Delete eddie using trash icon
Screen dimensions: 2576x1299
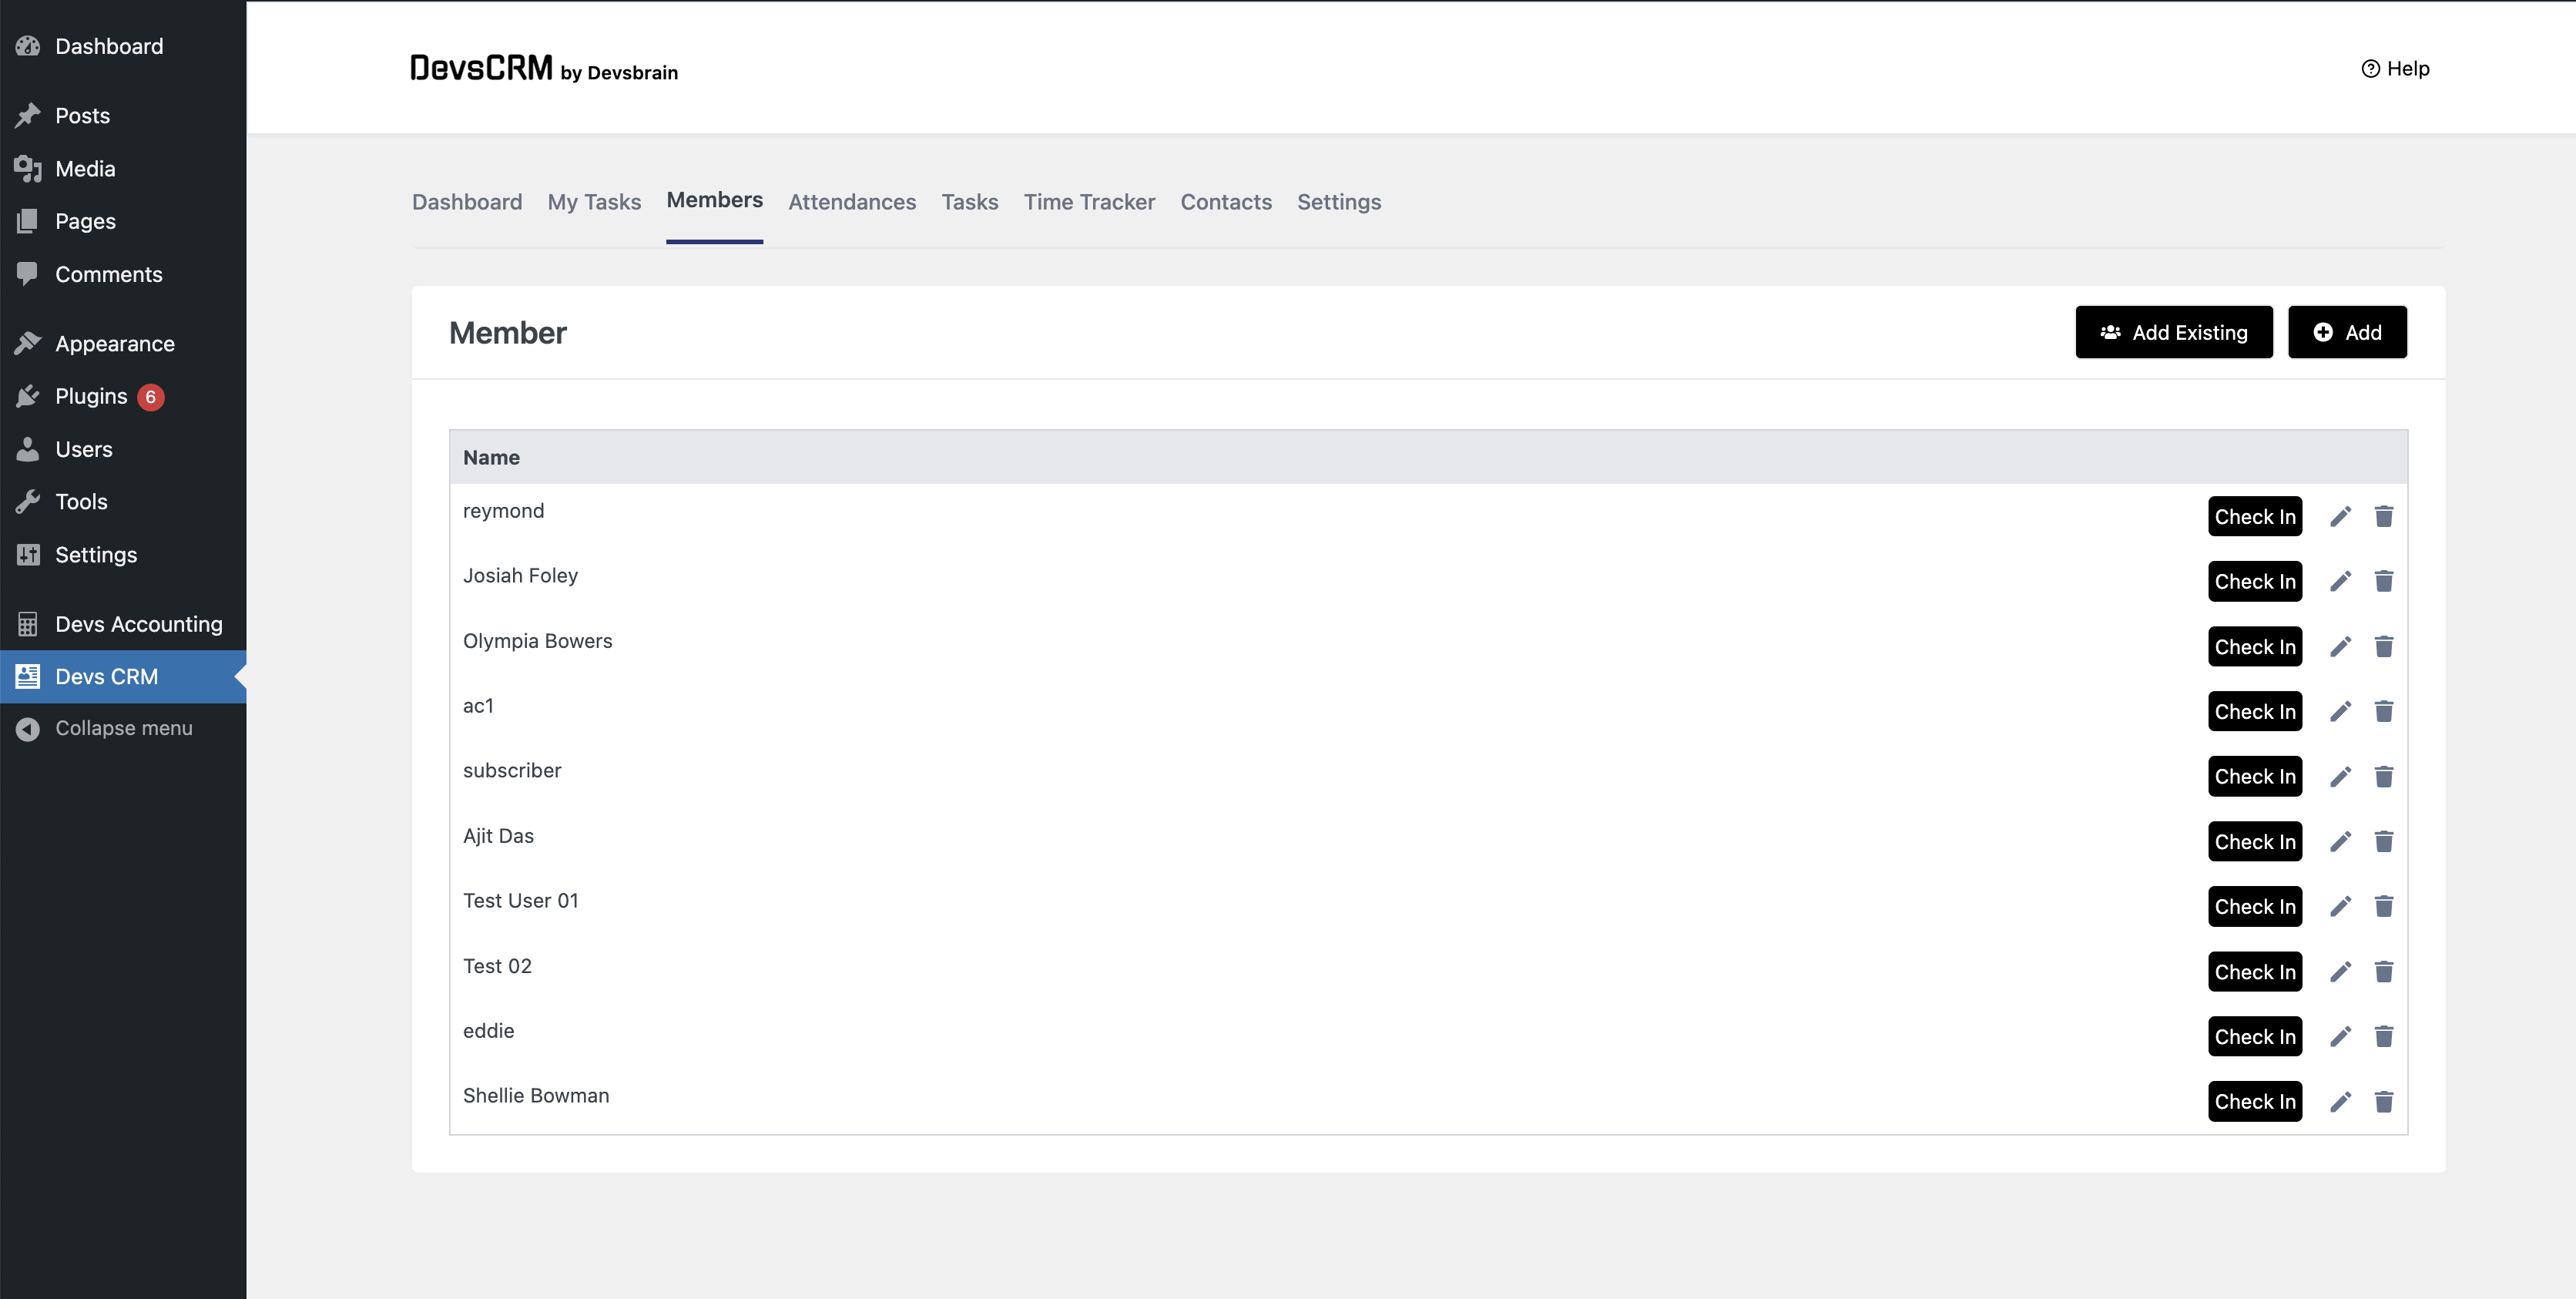point(2384,1037)
